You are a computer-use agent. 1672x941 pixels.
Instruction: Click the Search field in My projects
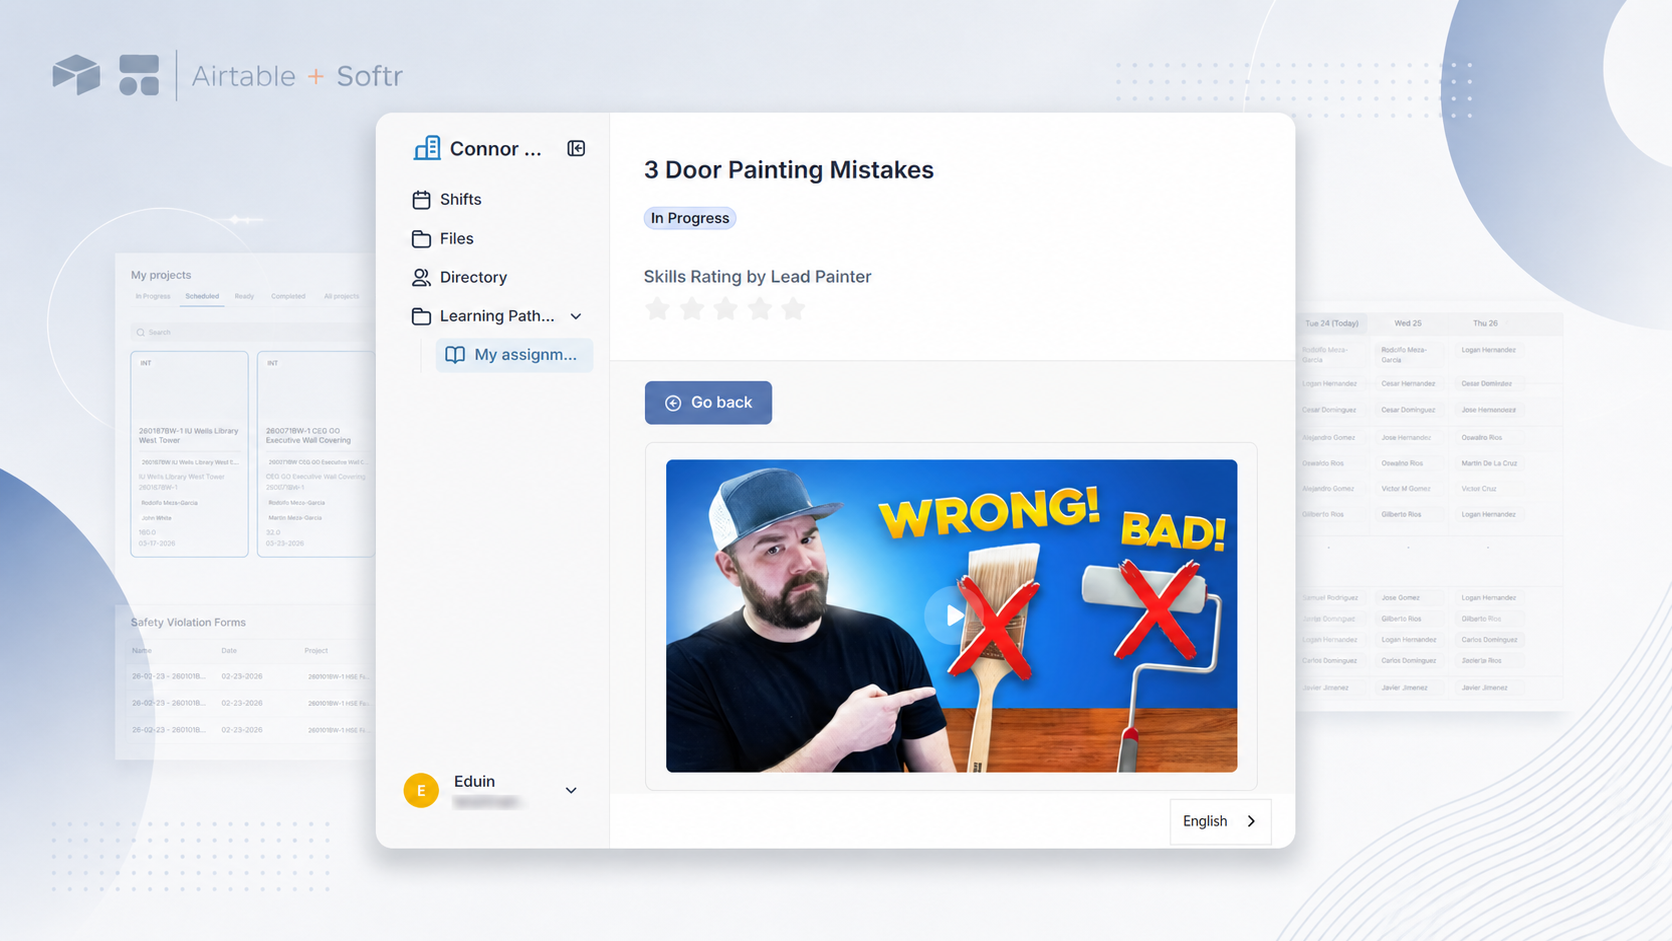point(250,332)
